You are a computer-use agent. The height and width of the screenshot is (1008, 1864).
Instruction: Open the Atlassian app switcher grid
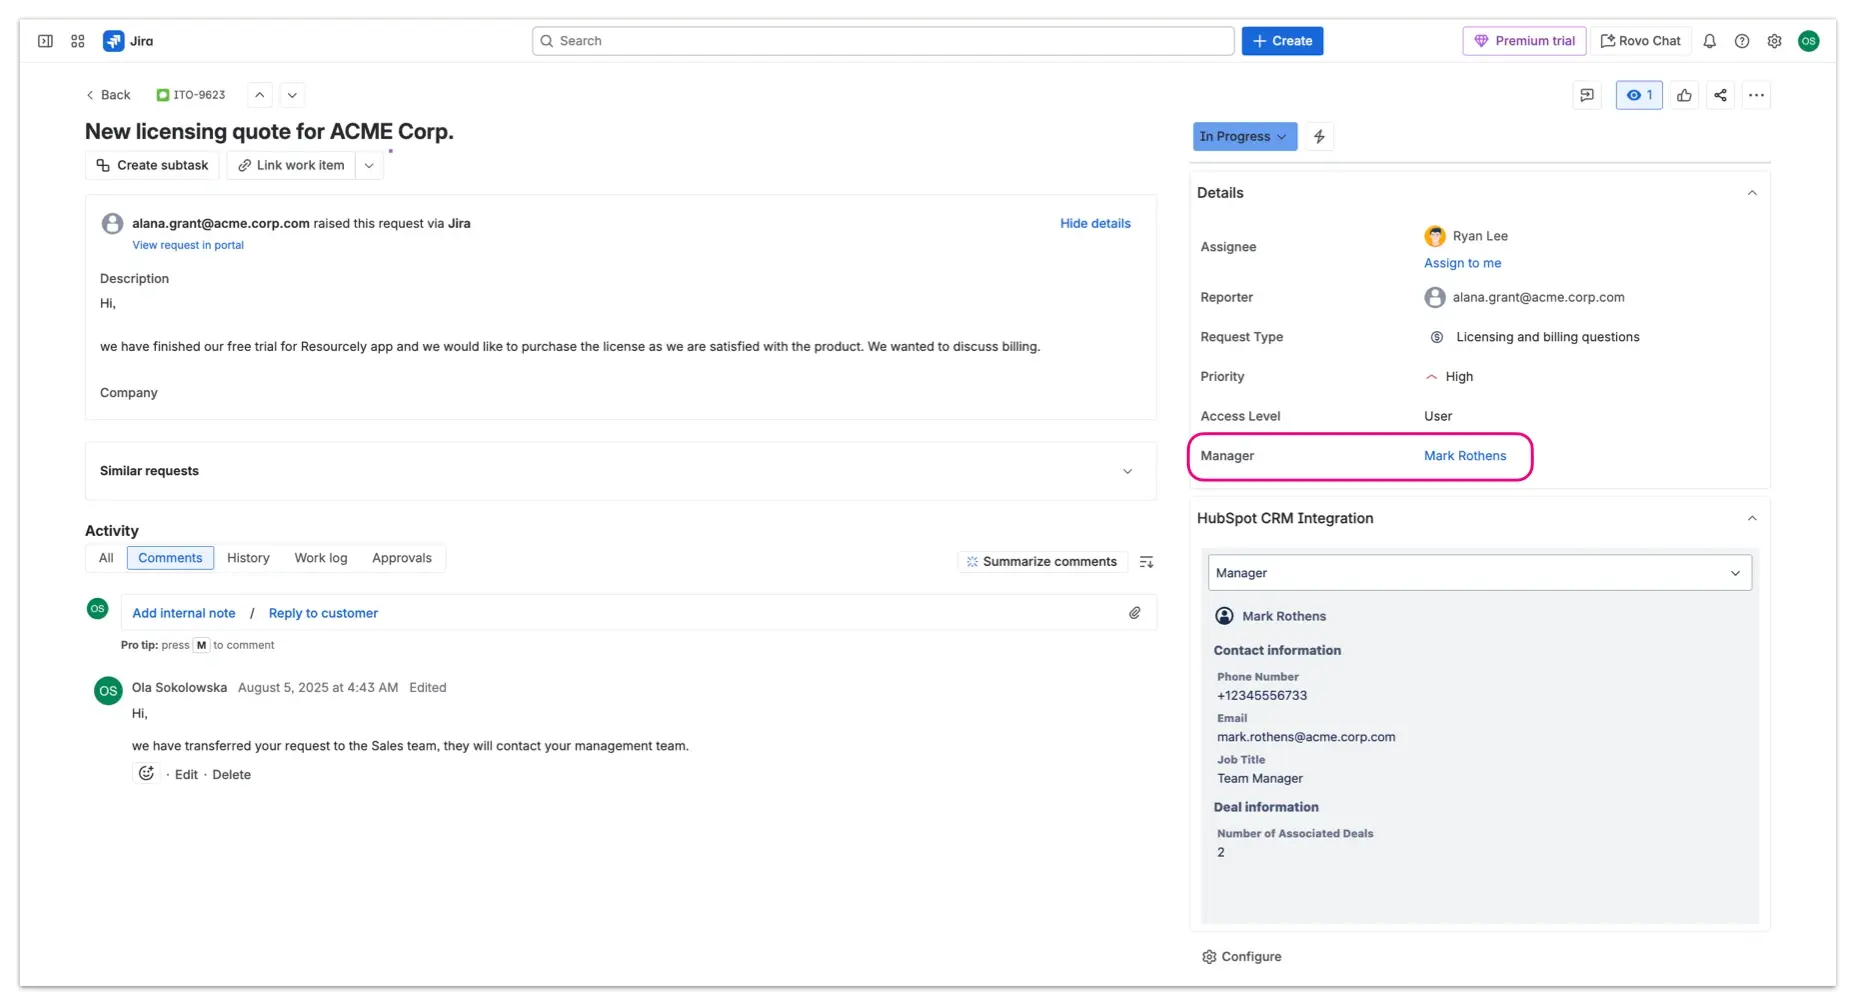click(x=78, y=41)
